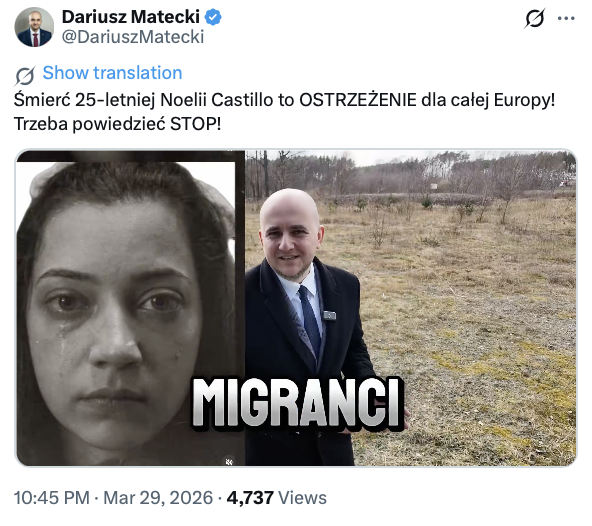Click Dariusz Matecki's profile avatar
The width and height of the screenshot is (592, 526).
click(x=34, y=27)
